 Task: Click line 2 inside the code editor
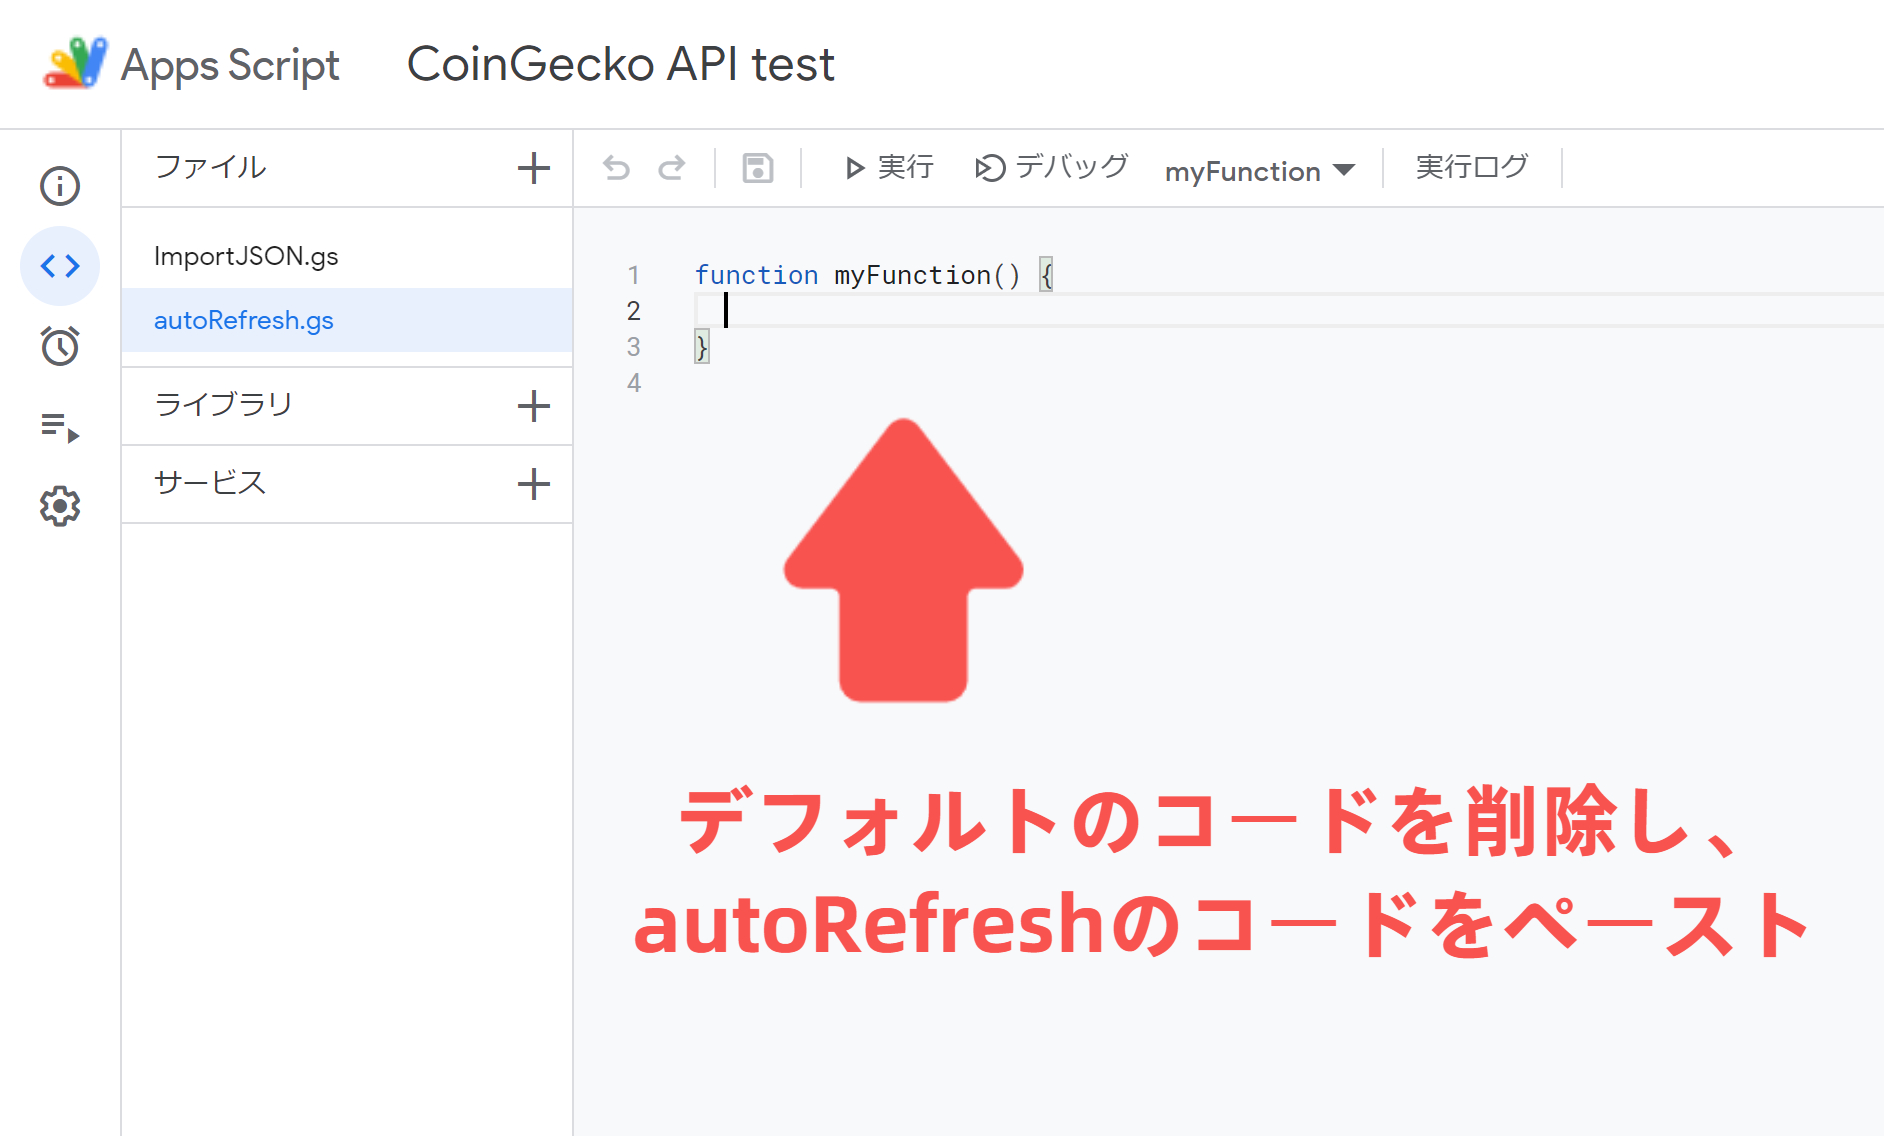pos(900,311)
